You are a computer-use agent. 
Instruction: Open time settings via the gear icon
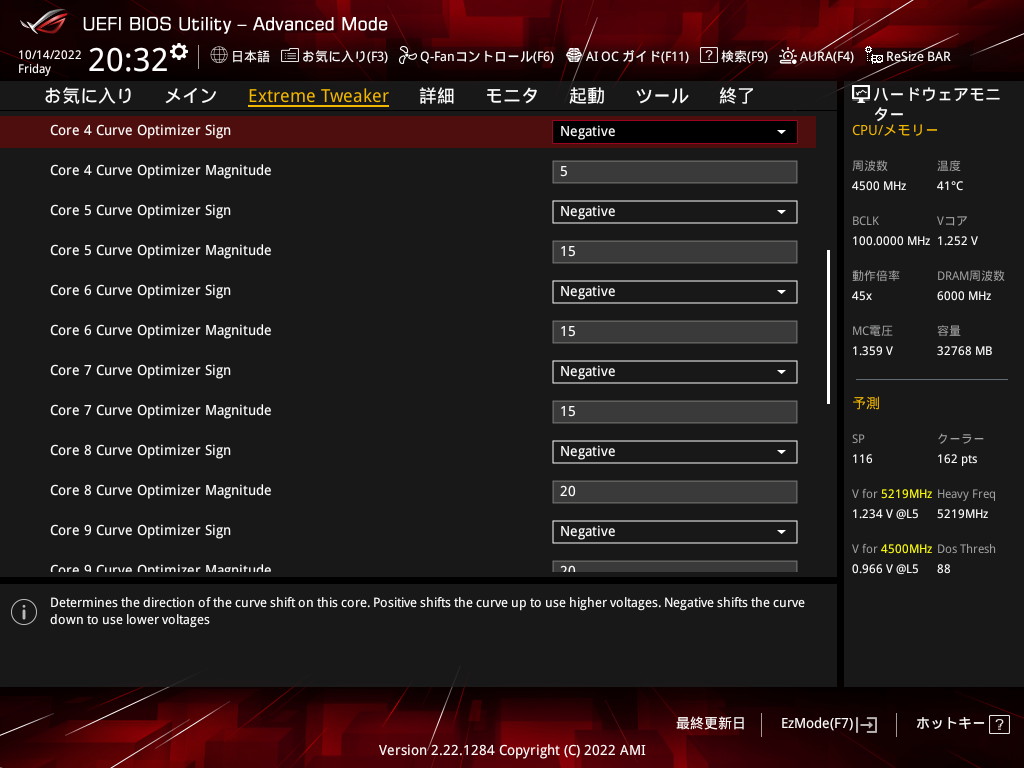[x=178, y=52]
